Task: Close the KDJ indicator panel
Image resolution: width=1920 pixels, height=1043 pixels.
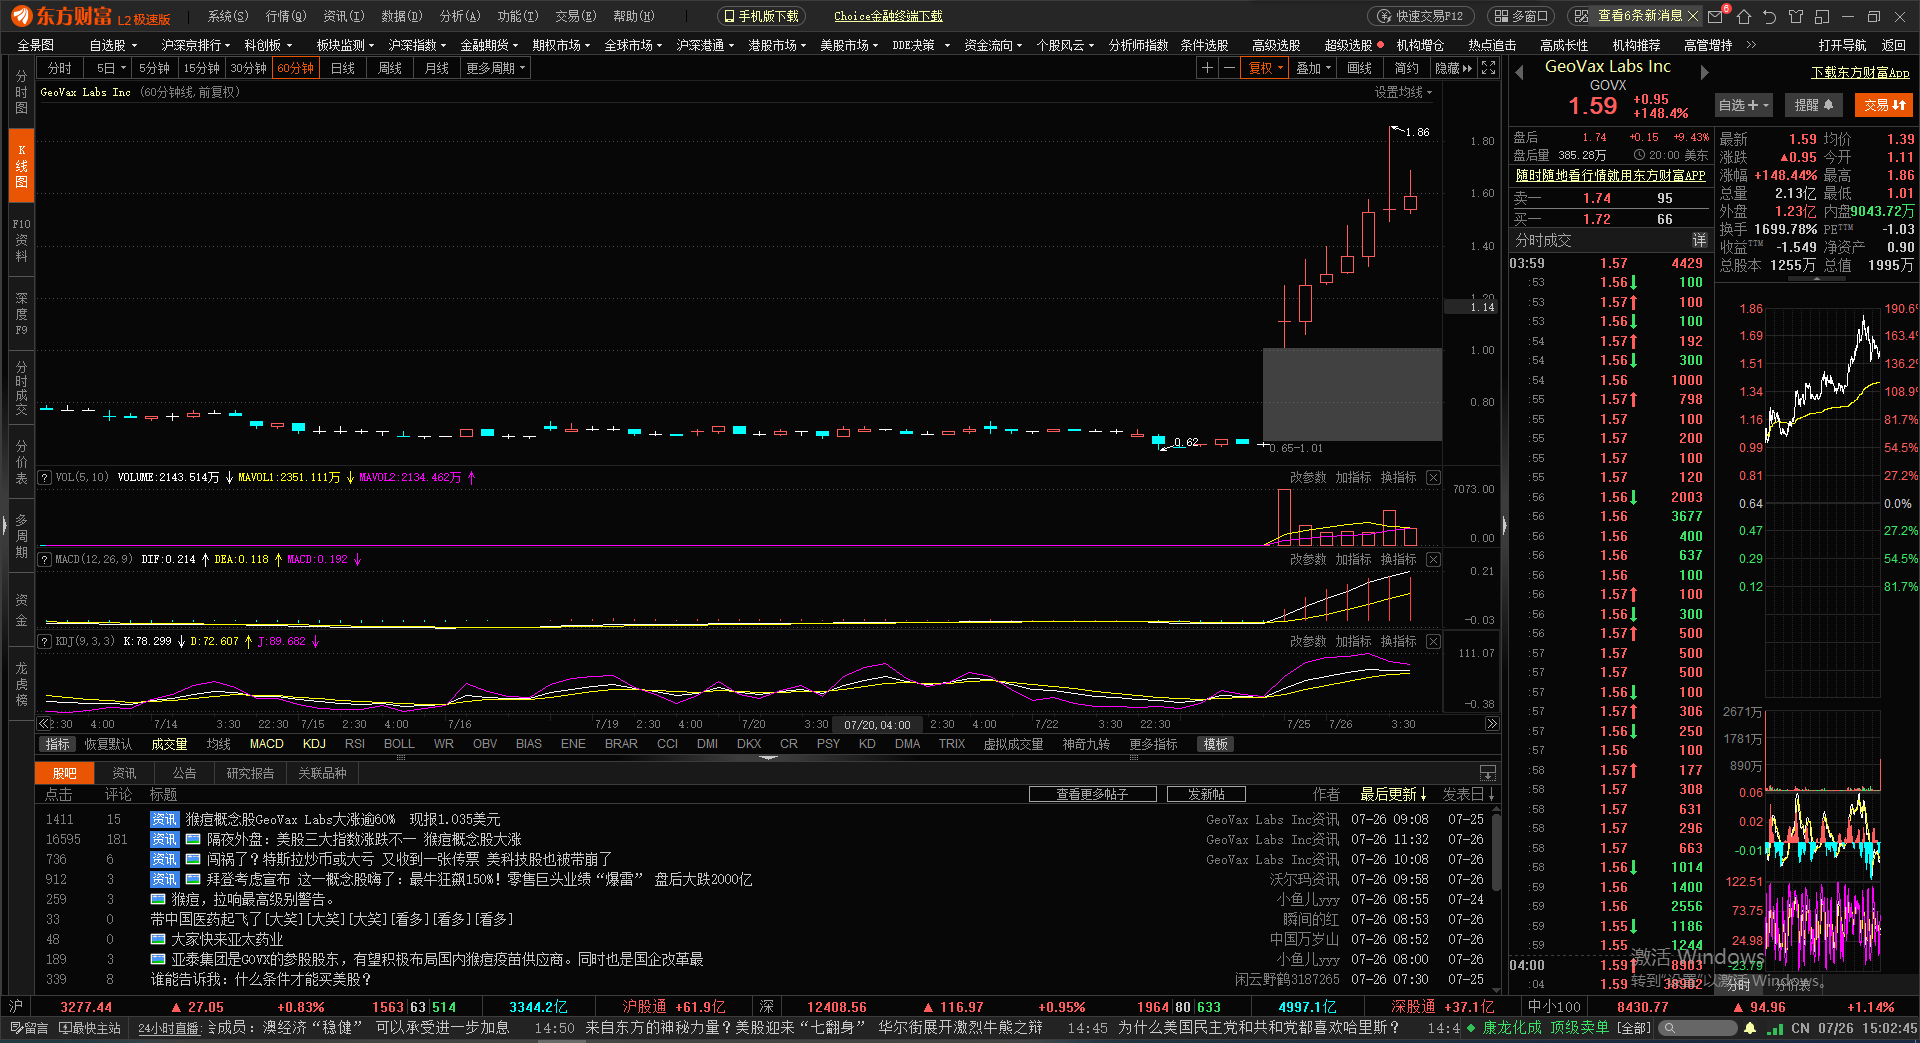Action: (x=1433, y=642)
